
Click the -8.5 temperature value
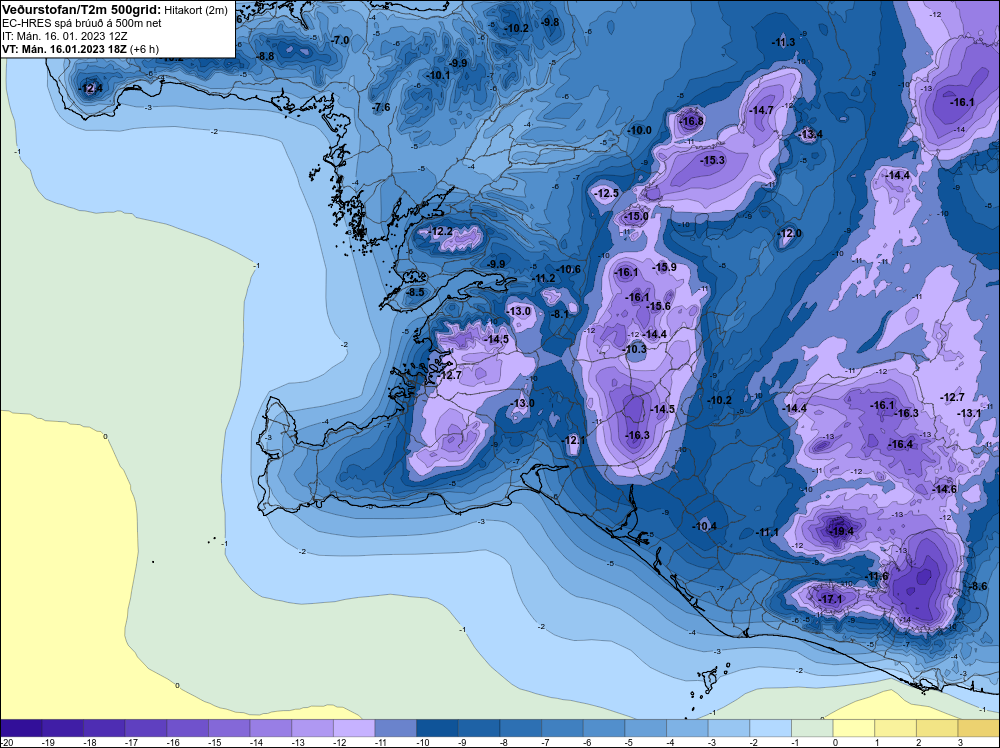pyautogui.click(x=415, y=292)
